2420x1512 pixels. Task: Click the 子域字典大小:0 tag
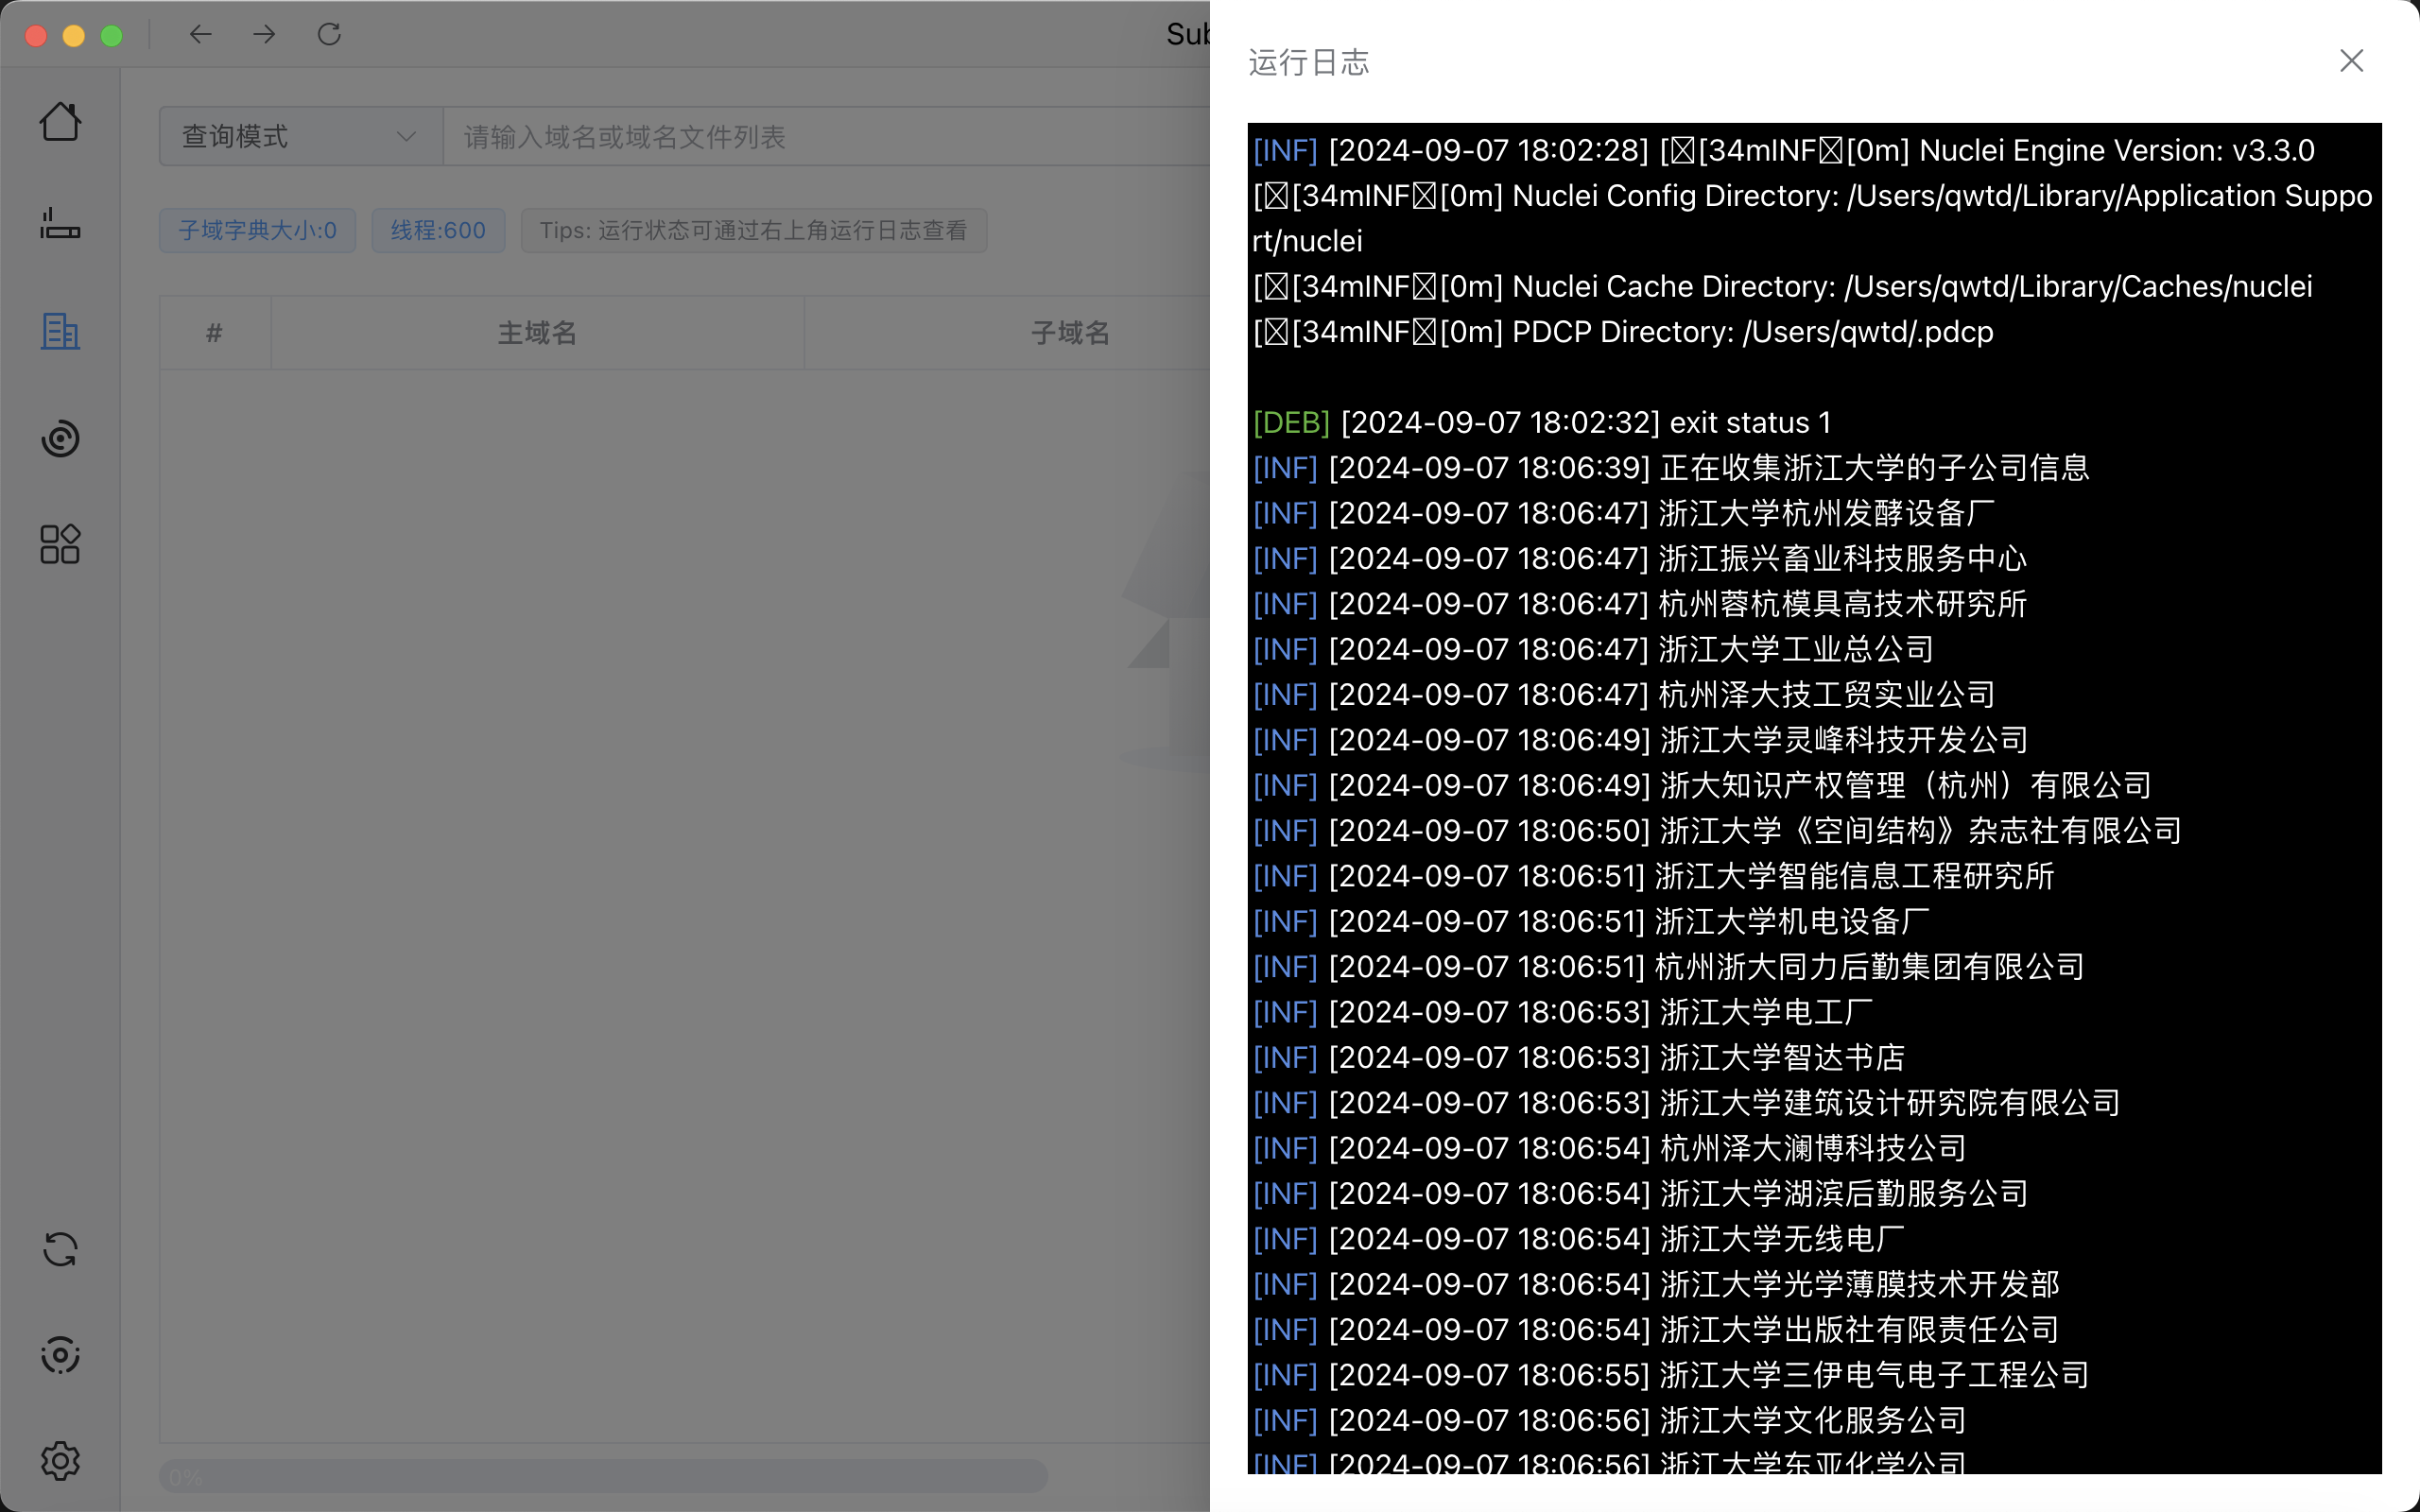click(257, 230)
